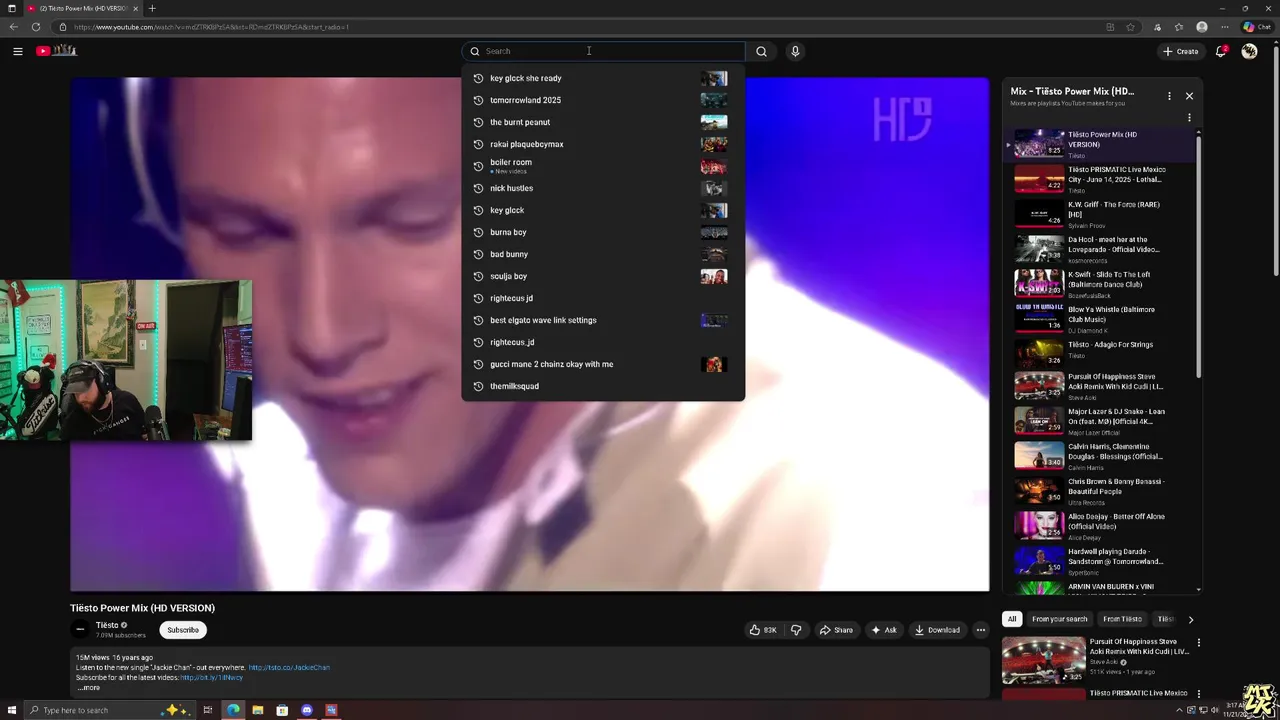Play 'K.W. Griff - The Force' from playlist

point(1100,214)
